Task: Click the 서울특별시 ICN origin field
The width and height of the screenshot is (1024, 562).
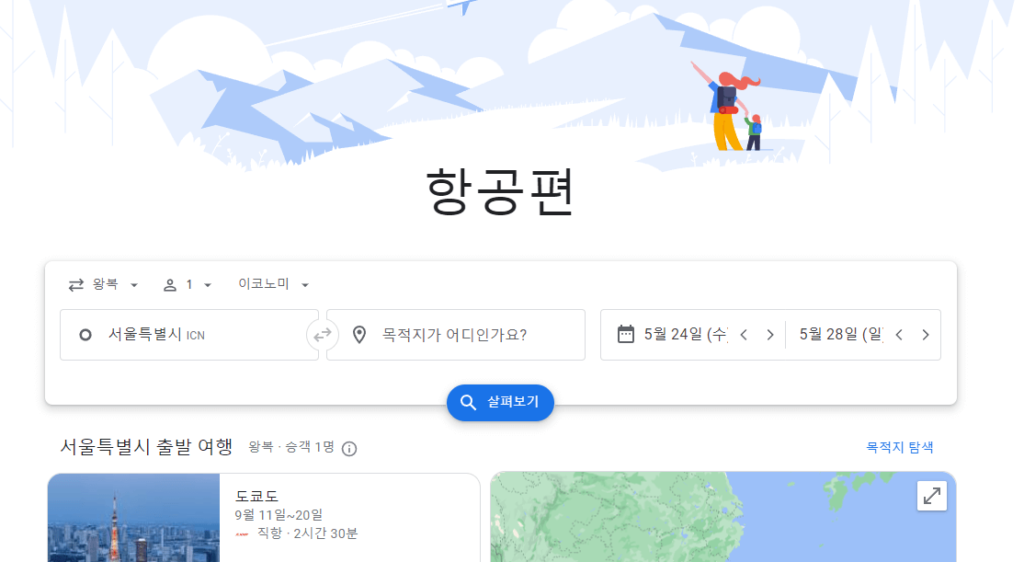Action: [189, 335]
